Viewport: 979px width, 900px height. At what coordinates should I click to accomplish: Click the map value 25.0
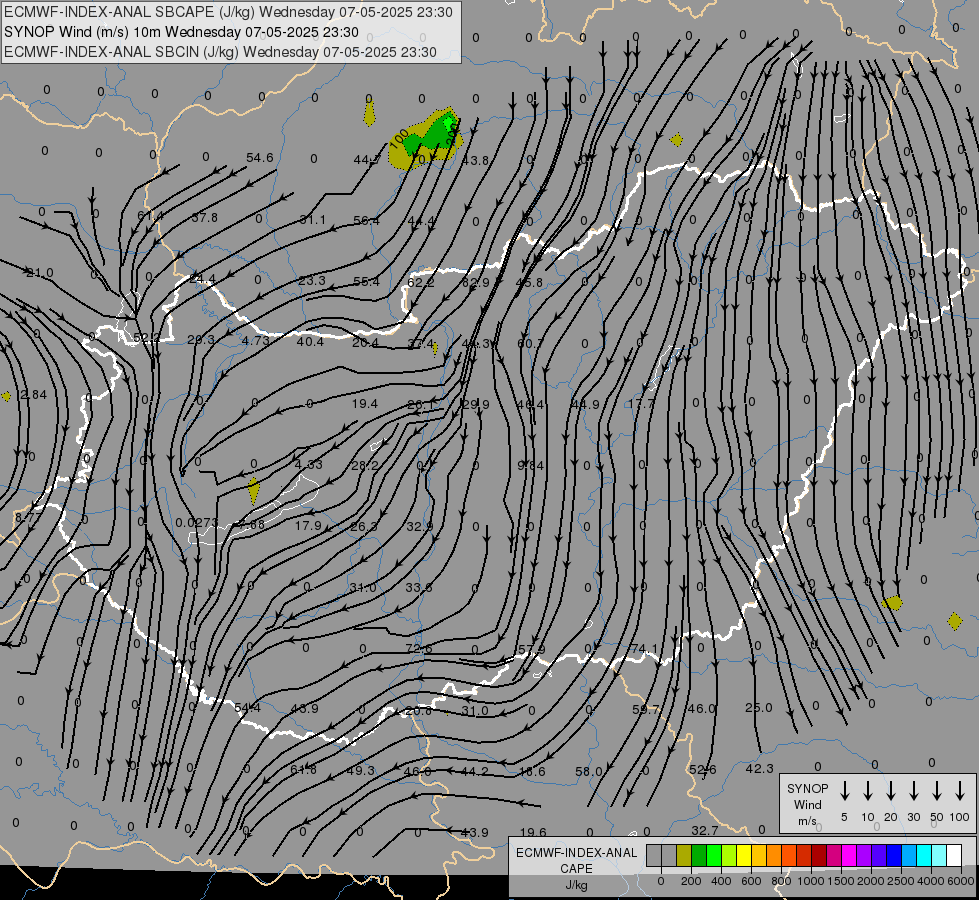pos(759,708)
